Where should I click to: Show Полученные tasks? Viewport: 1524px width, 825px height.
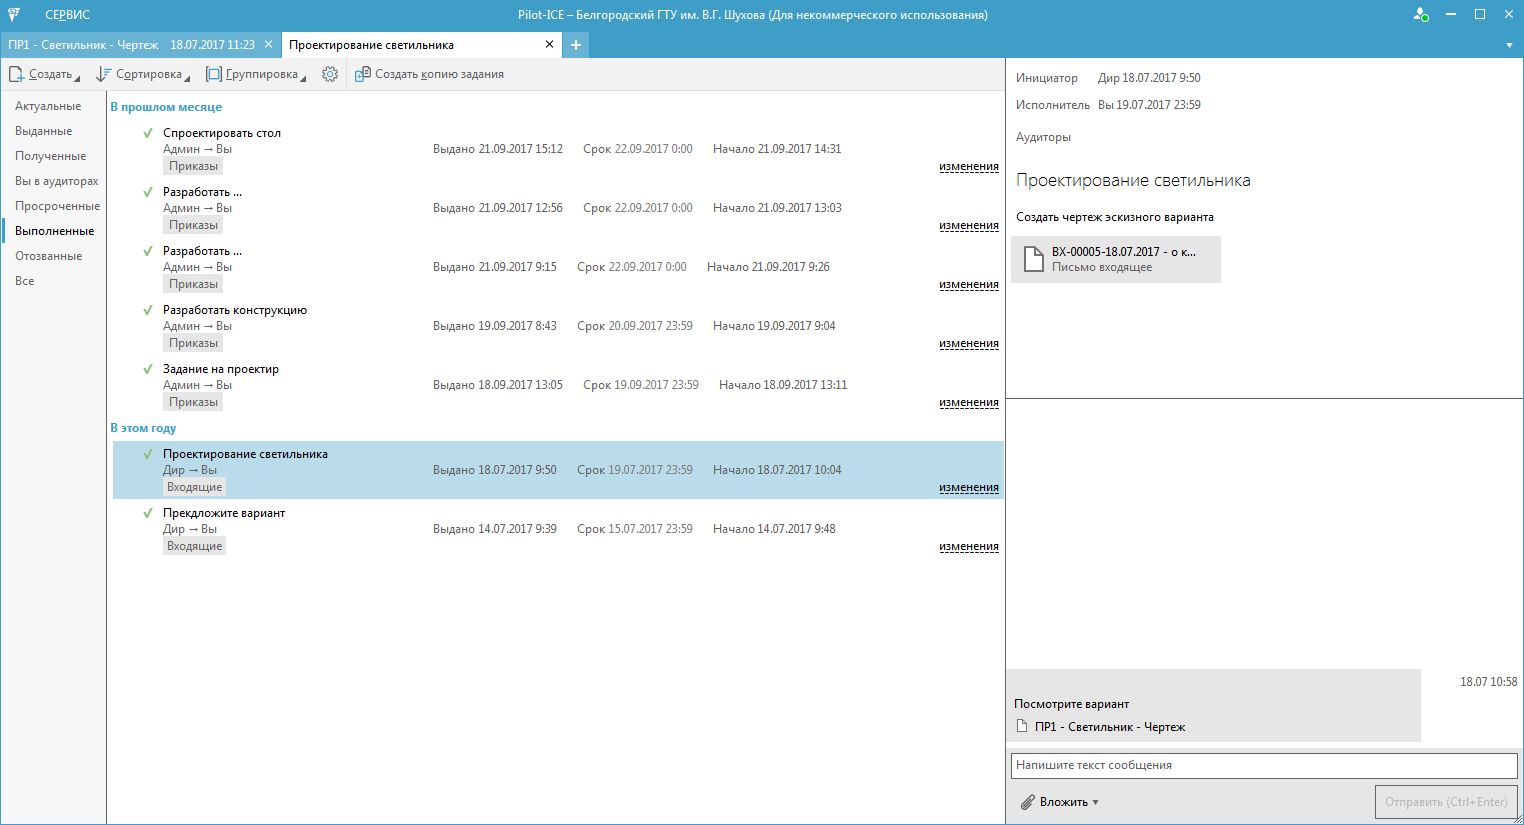[51, 156]
